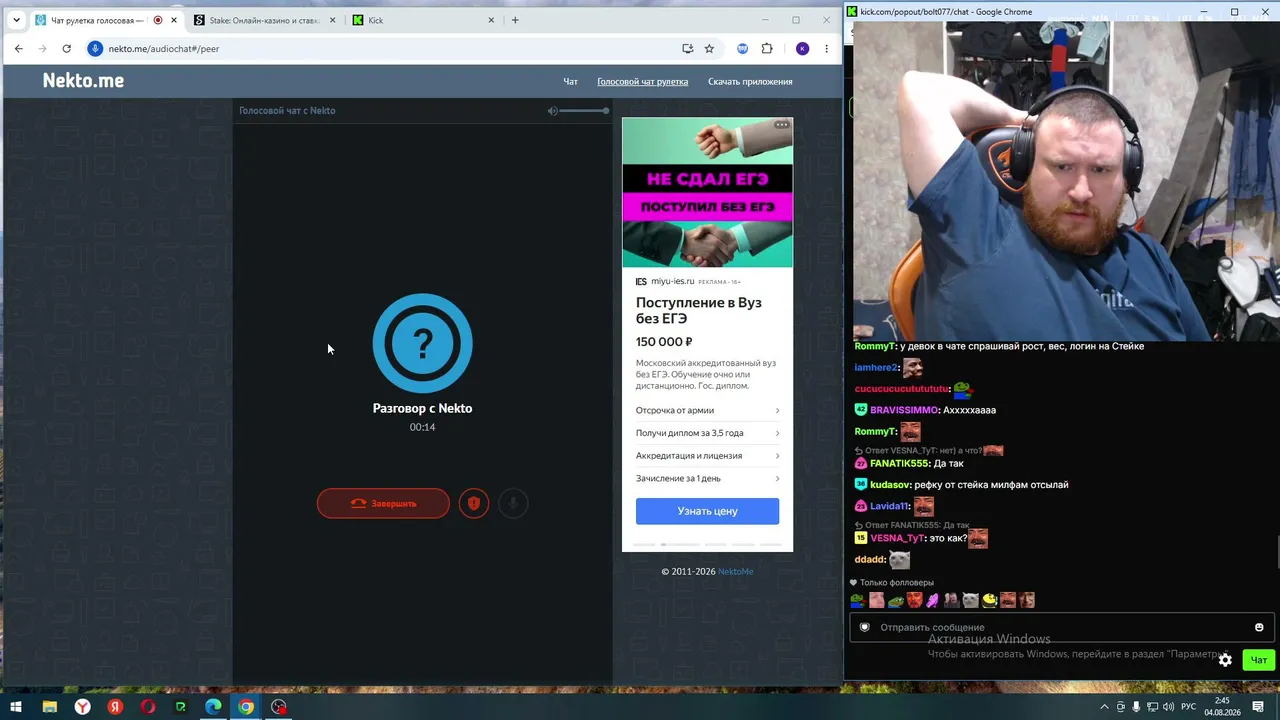
Task: Click the miyu-ies.ru advertiser link
Action: [x=672, y=282]
